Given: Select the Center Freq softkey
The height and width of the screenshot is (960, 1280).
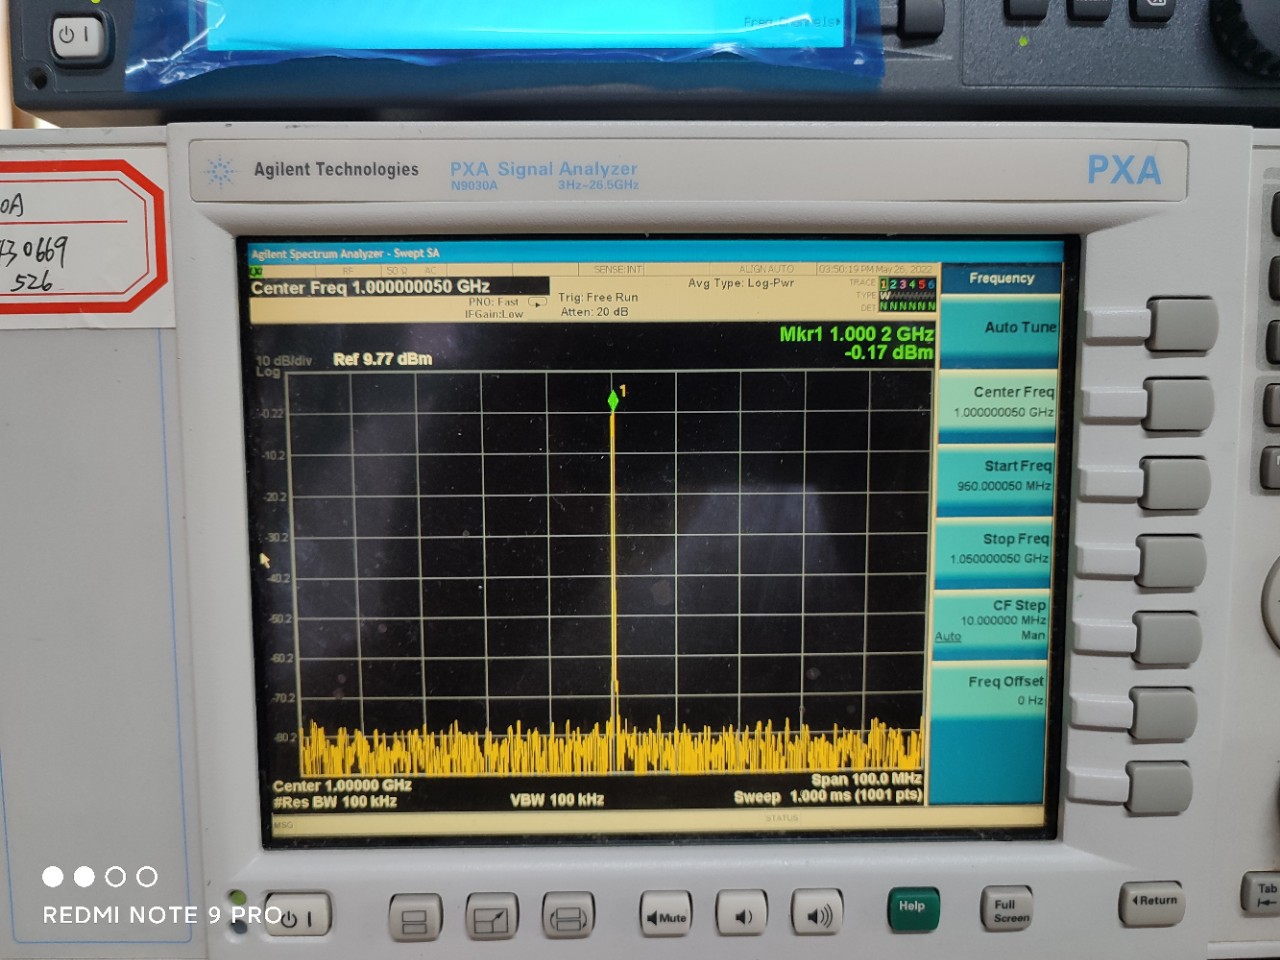Looking at the screenshot, I should click(997, 405).
